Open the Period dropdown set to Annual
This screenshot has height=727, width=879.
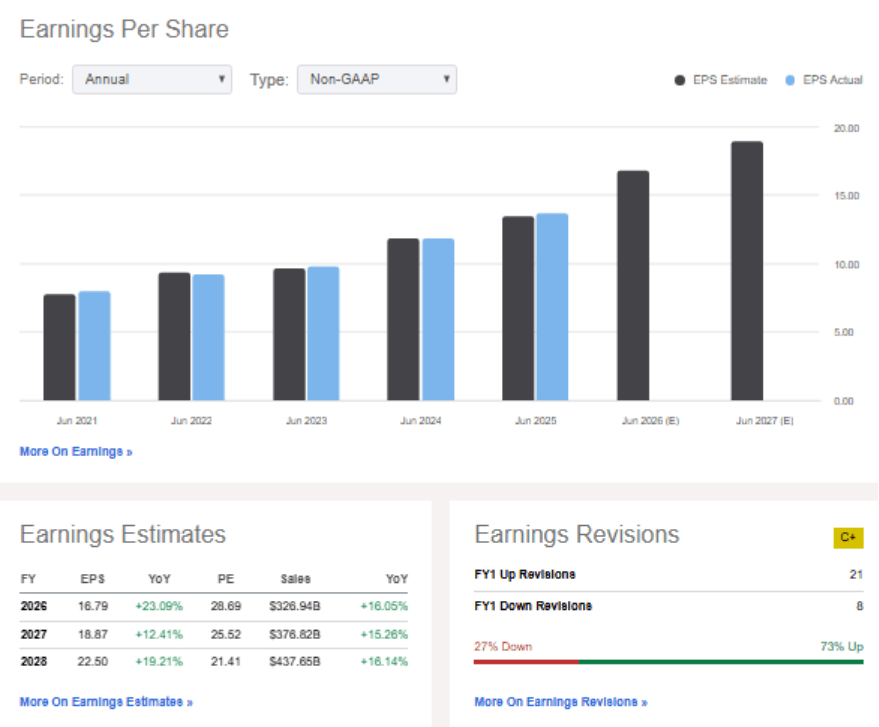[x=151, y=80]
